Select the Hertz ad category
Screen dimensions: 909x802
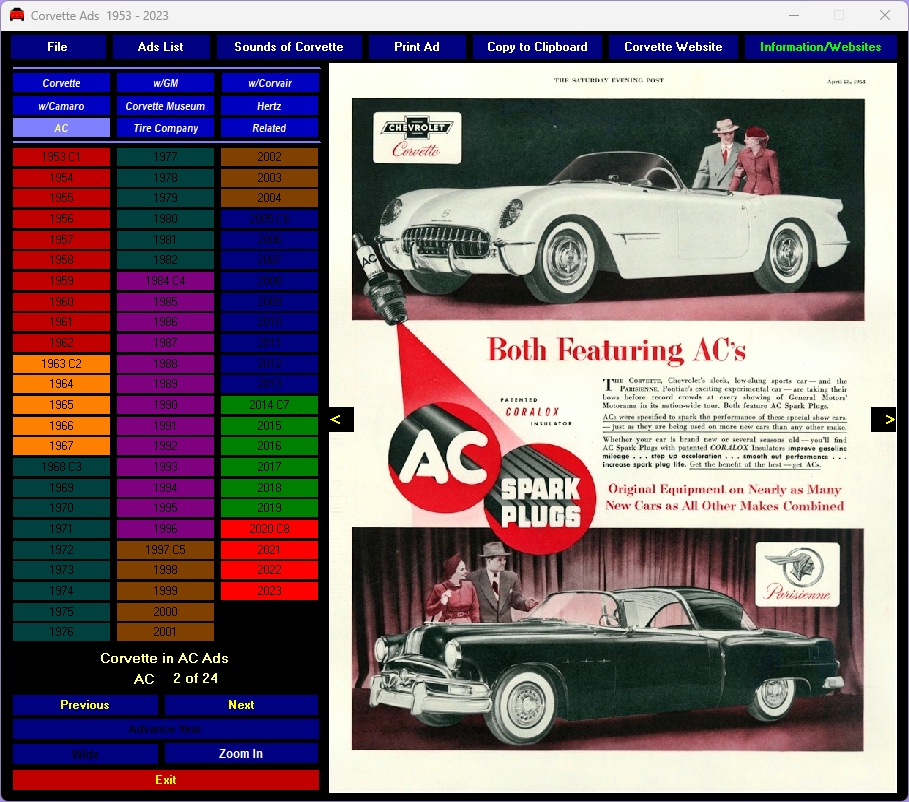(270, 106)
